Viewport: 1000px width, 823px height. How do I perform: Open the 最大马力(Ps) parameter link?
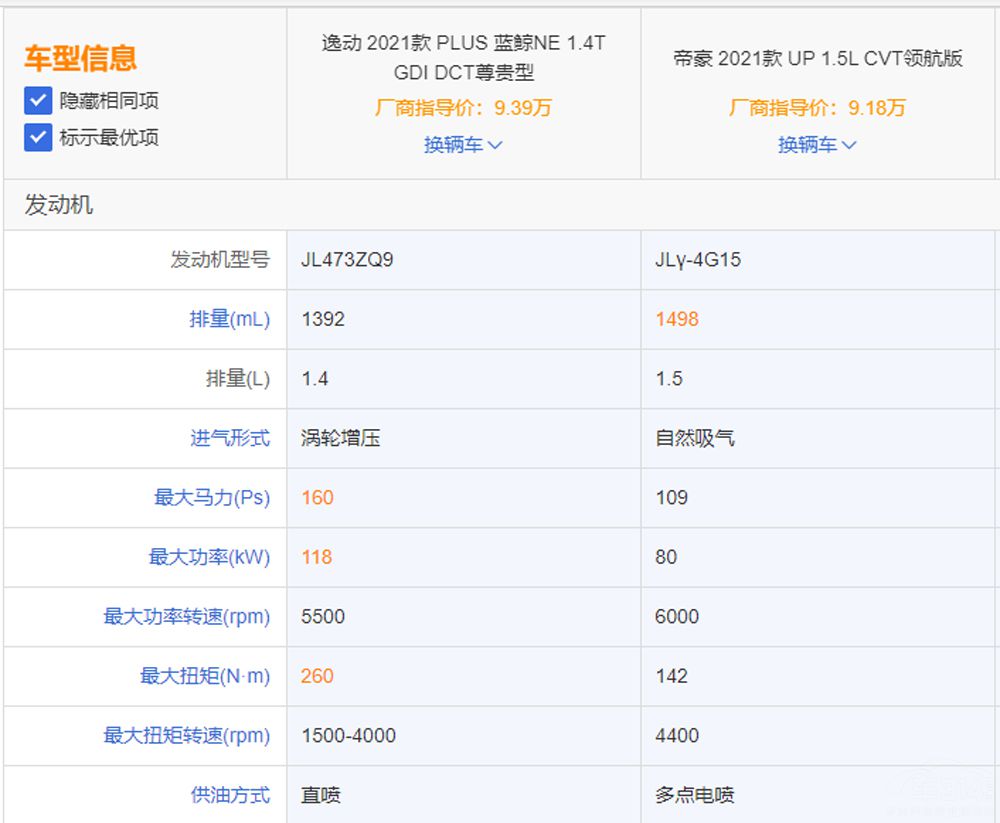[212, 497]
